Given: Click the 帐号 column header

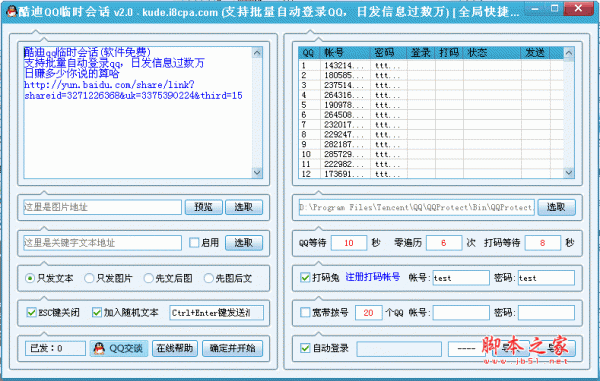Looking at the screenshot, I should click(345, 53).
